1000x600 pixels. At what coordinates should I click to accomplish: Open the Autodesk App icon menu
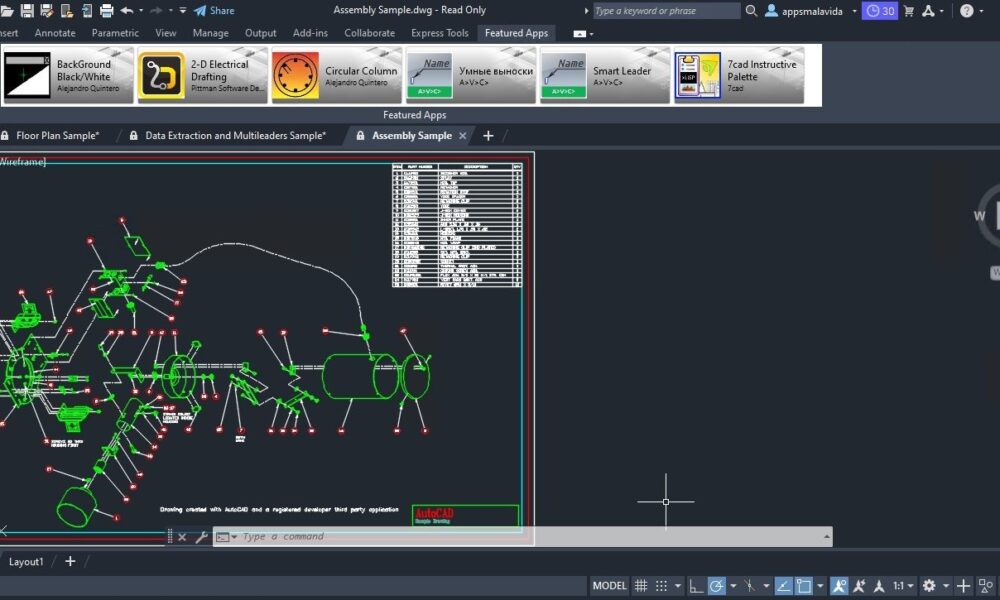tap(929, 11)
